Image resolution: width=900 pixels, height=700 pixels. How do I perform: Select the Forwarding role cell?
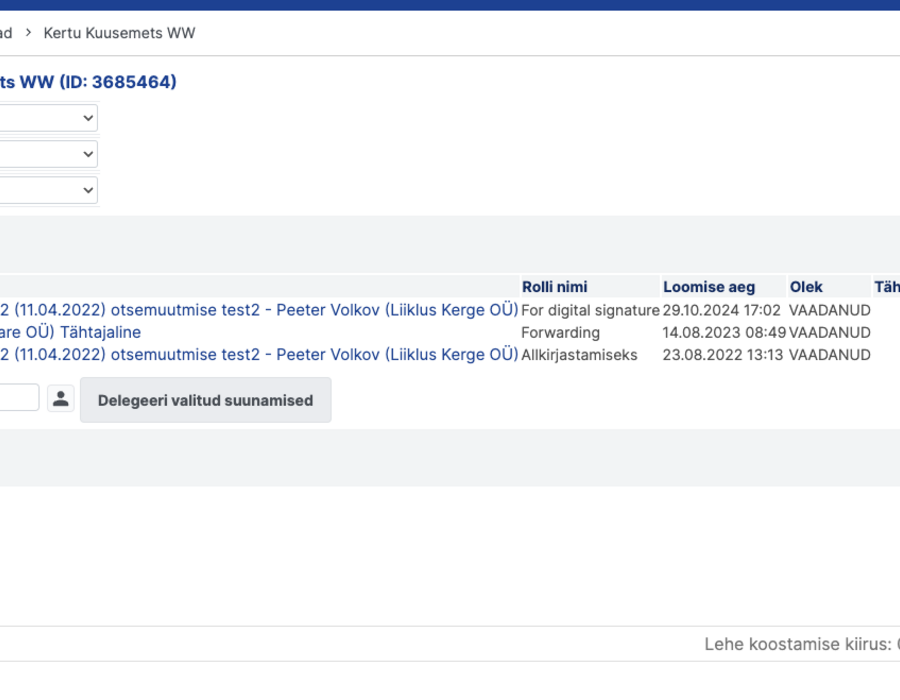[560, 333]
